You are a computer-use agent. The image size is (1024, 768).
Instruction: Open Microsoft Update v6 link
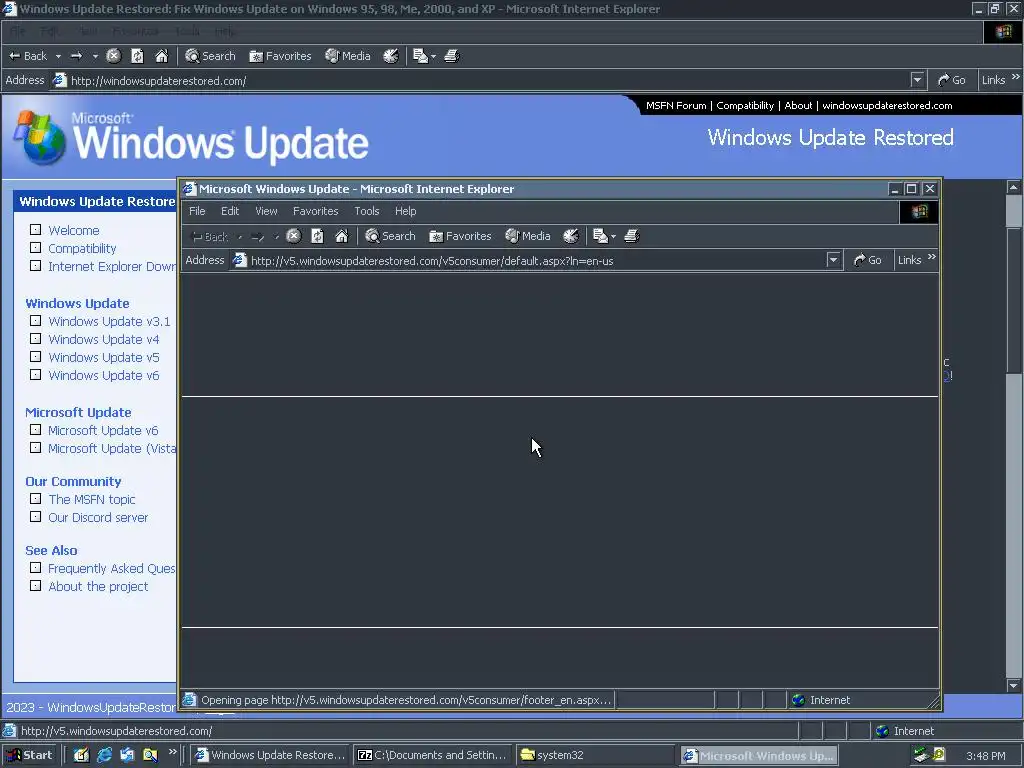coord(103,430)
